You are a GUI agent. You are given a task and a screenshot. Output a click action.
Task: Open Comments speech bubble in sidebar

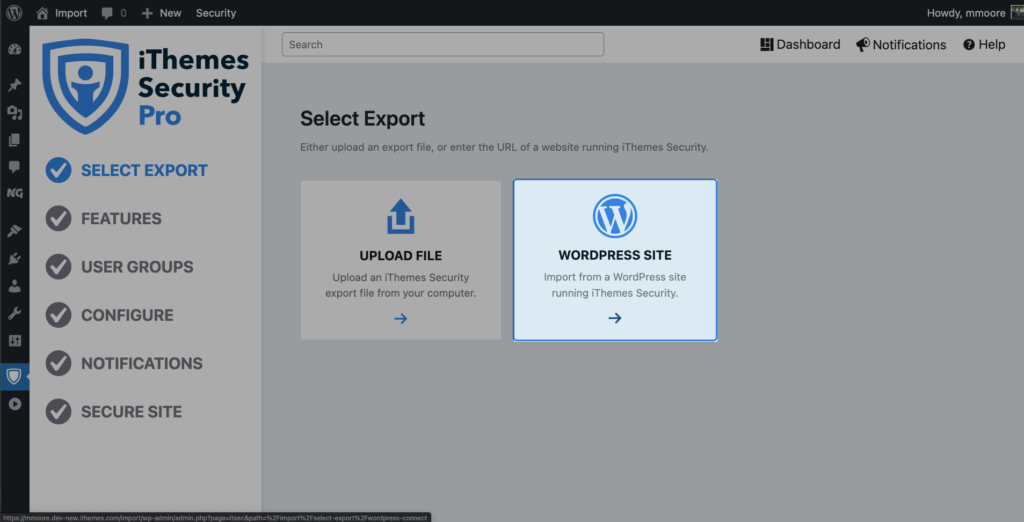pos(14,167)
